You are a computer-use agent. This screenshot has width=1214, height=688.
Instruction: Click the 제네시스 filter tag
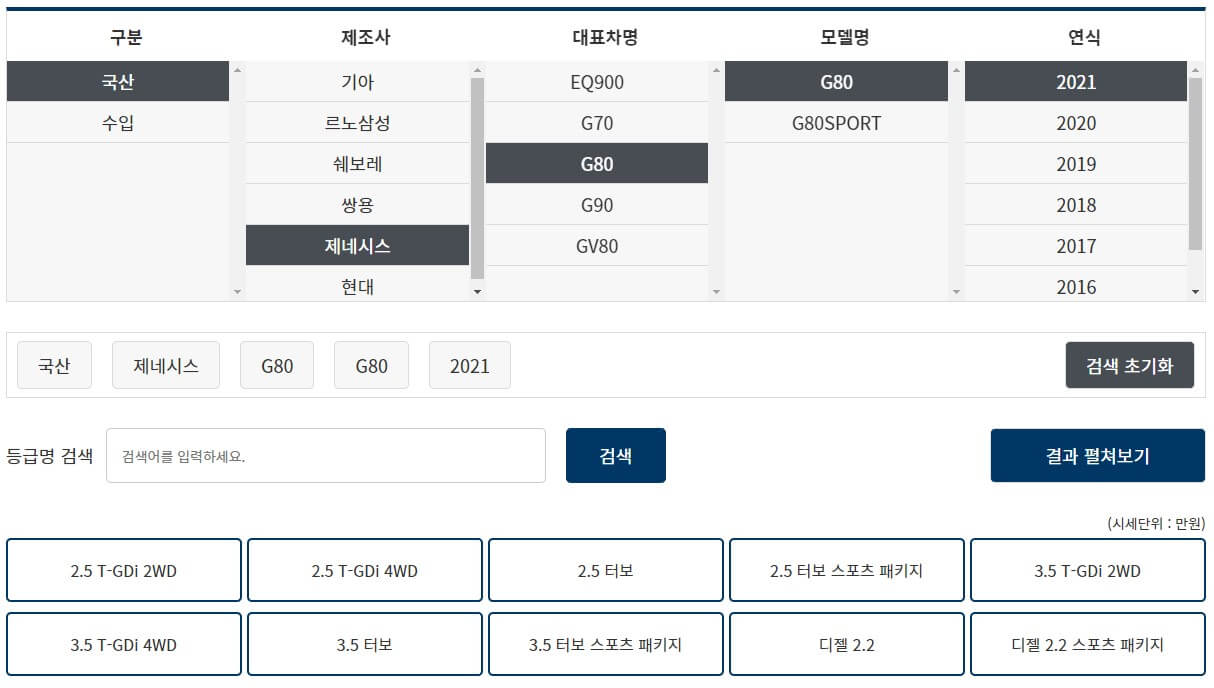(x=166, y=365)
